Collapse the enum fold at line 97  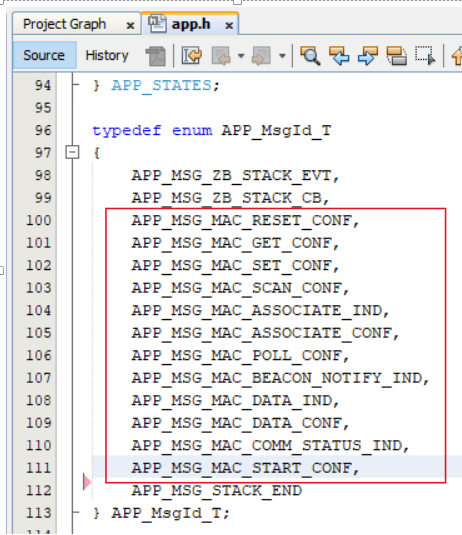coord(72,152)
